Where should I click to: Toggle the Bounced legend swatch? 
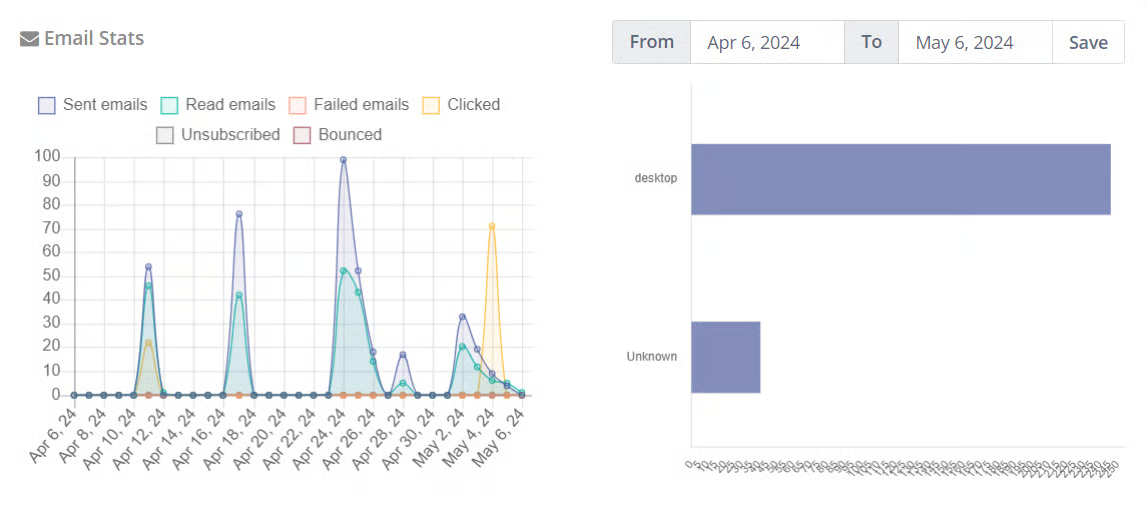point(302,135)
